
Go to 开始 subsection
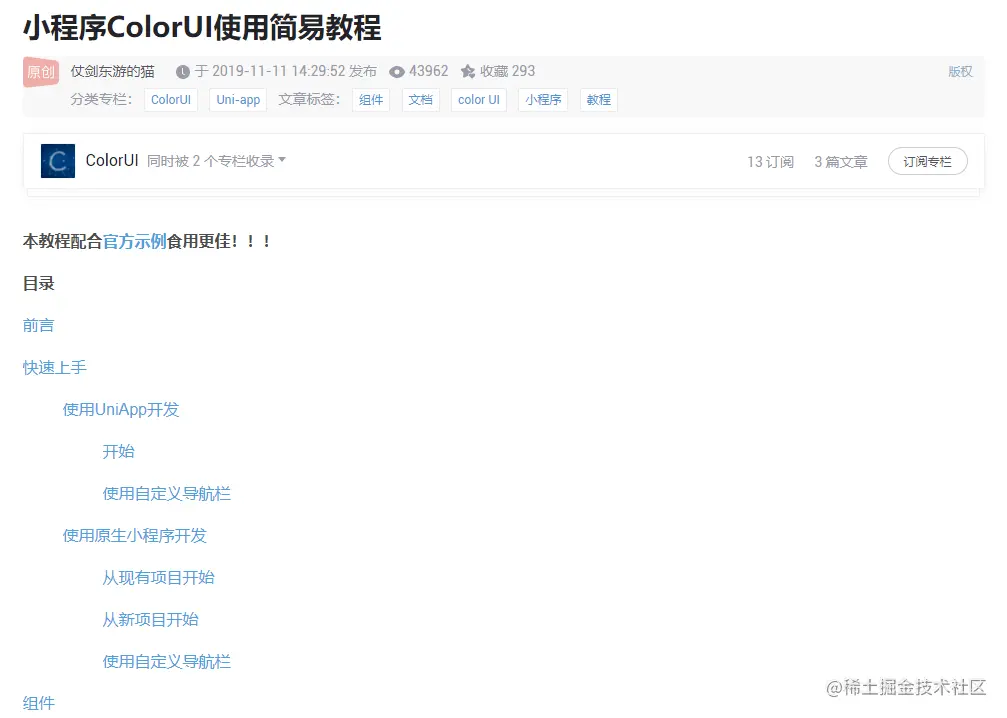pos(119,451)
